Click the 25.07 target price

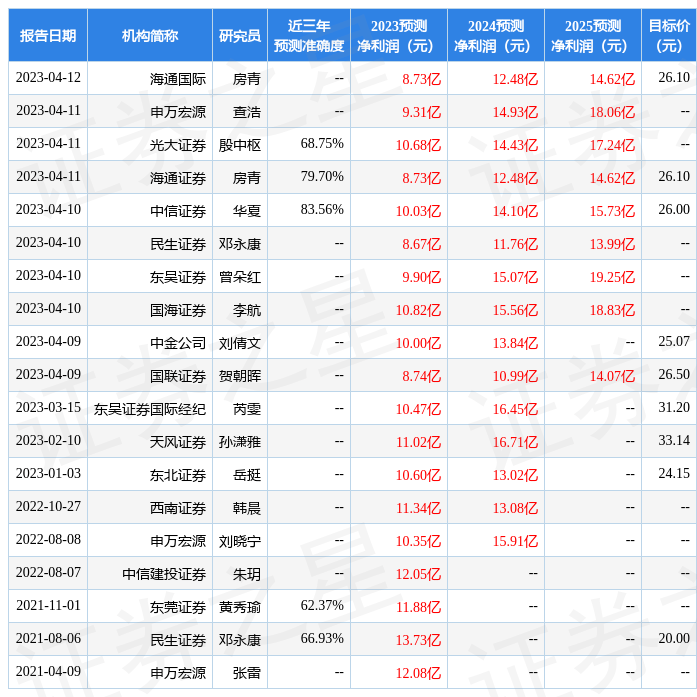coord(674,341)
